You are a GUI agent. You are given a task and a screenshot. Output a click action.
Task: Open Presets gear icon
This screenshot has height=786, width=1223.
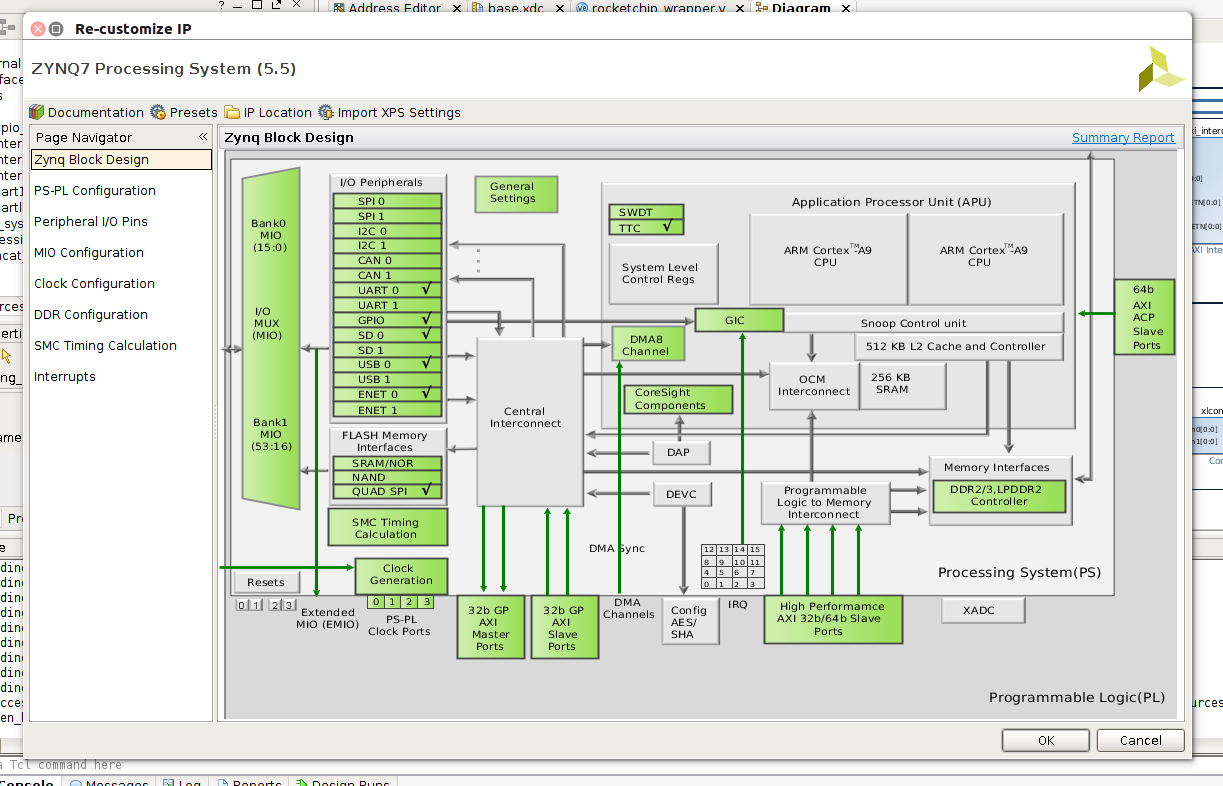(x=158, y=112)
